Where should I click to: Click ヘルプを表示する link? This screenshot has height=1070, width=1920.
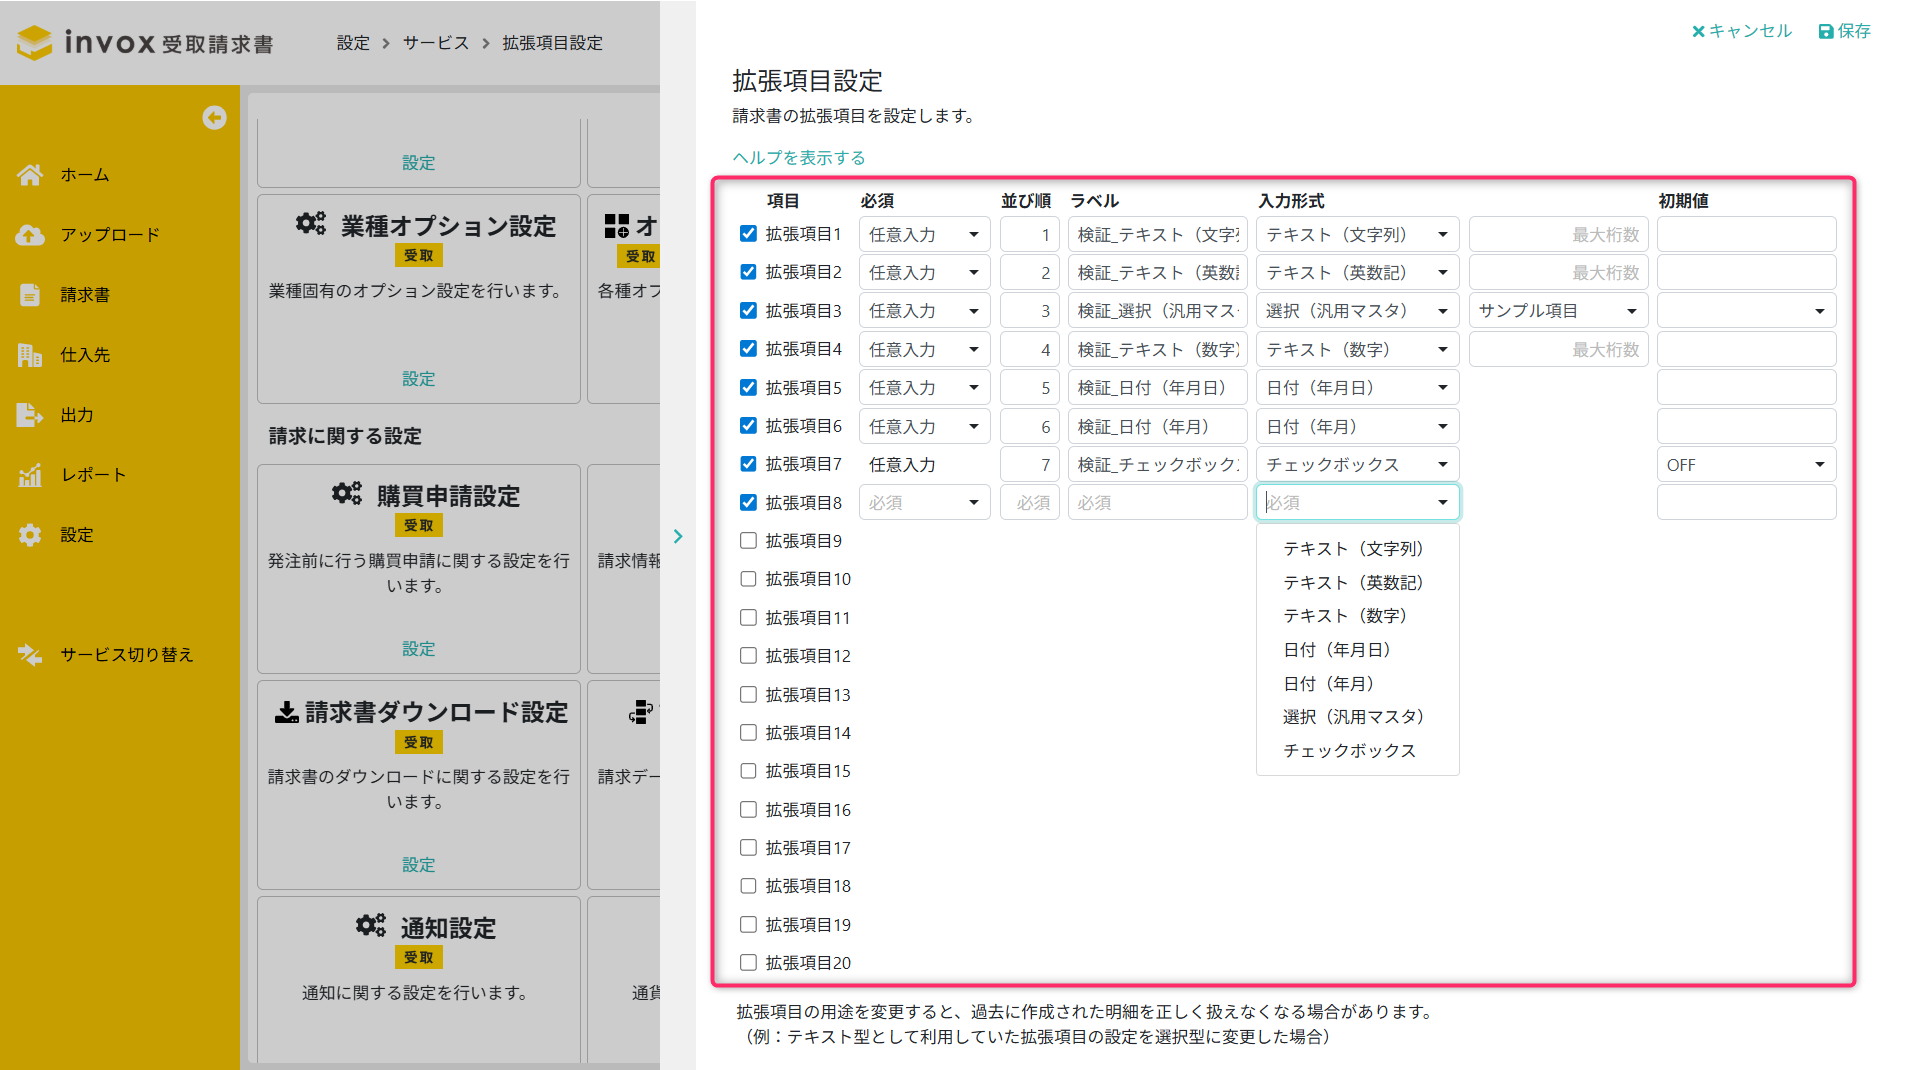(x=799, y=158)
